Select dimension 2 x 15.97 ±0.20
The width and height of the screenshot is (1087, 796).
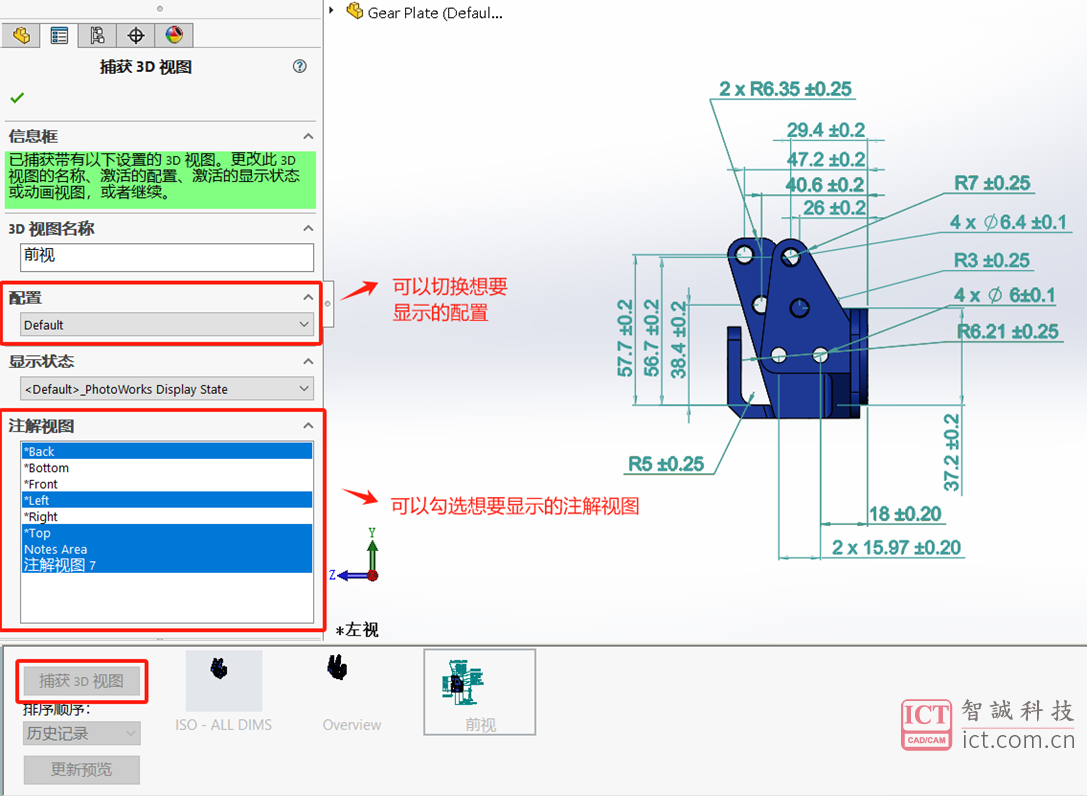click(896, 548)
